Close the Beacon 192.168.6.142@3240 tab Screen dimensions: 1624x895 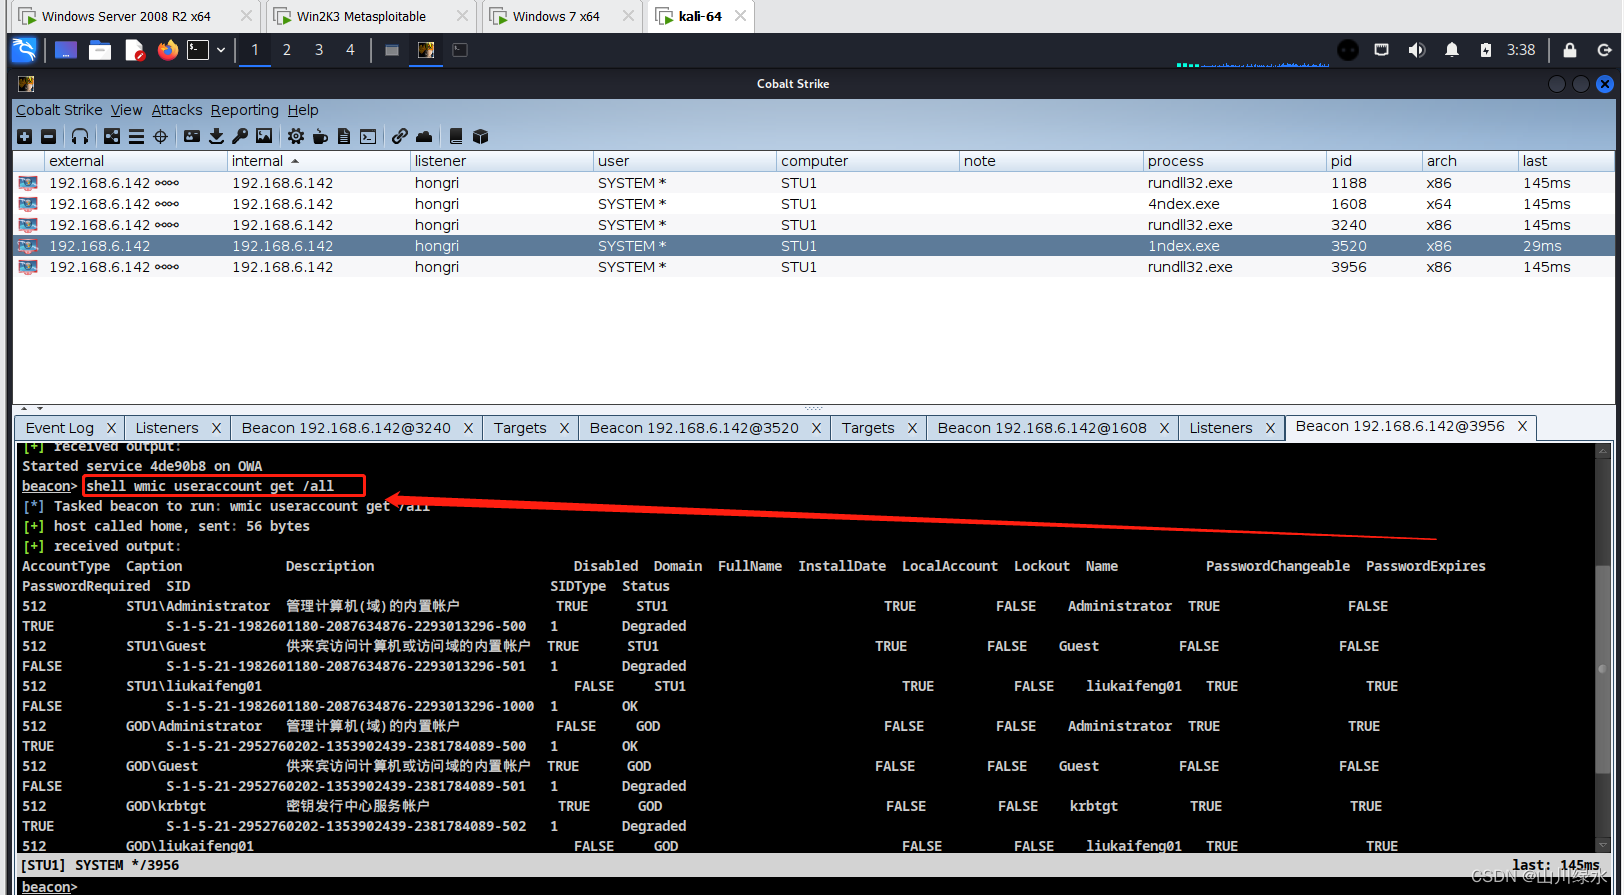[468, 428]
